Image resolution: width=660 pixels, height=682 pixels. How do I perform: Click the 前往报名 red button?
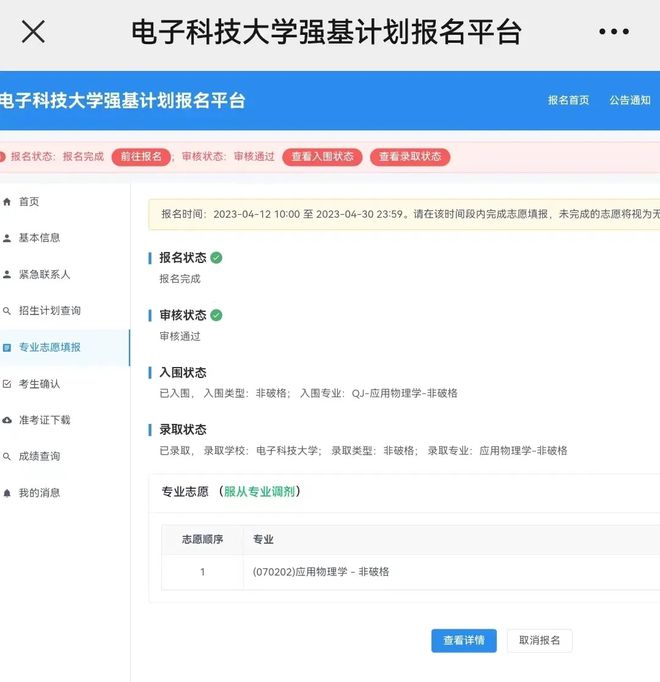[141, 157]
